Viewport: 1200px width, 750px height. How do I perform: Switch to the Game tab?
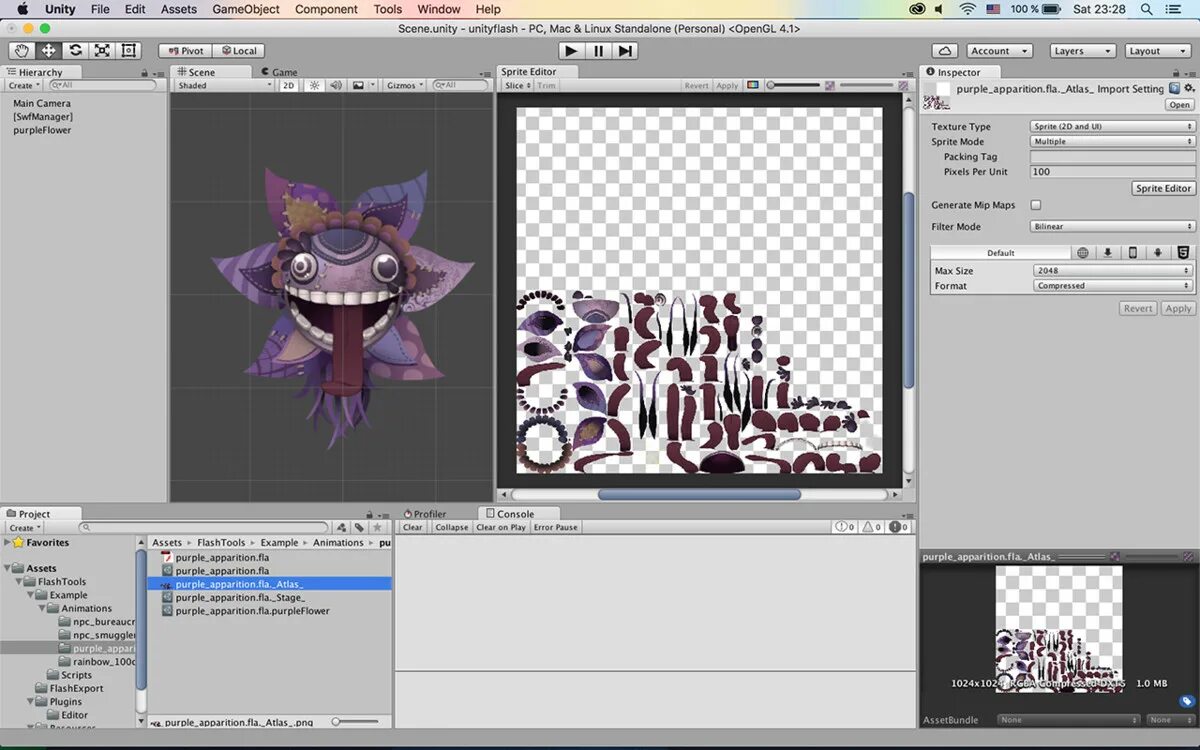(x=279, y=72)
